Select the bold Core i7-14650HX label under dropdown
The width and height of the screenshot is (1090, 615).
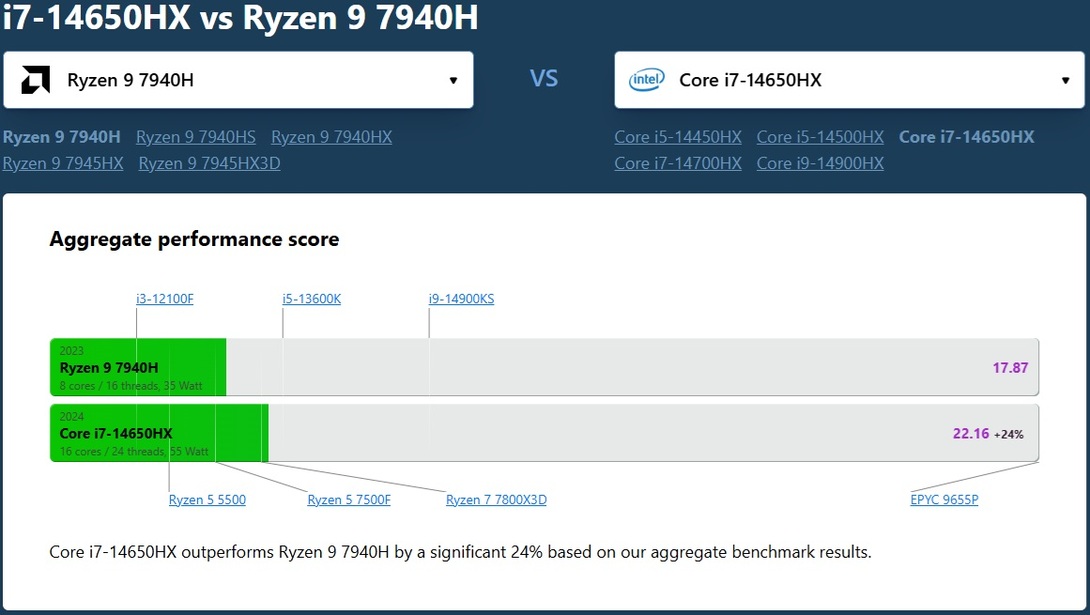[x=966, y=137]
